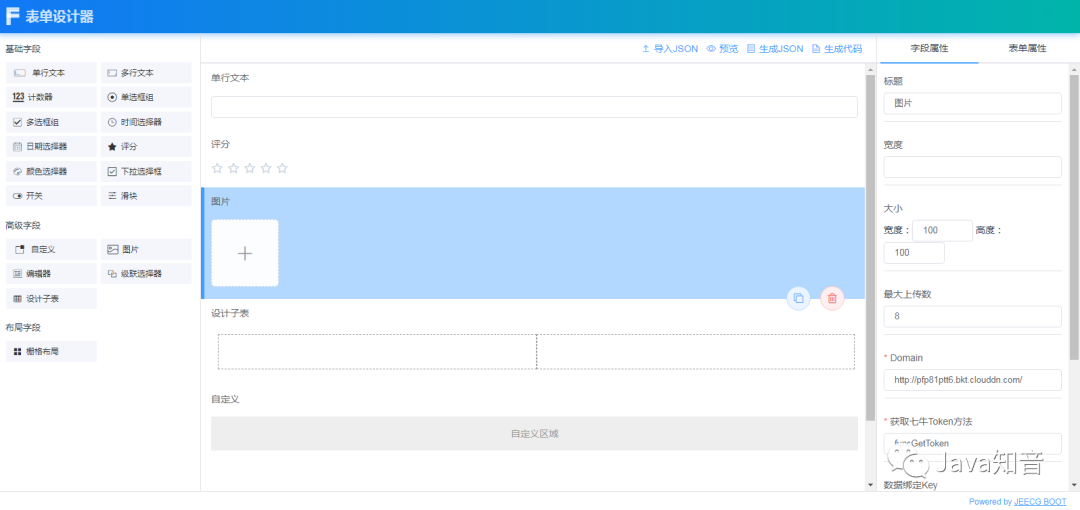Click right cell of 设计子表

point(696,351)
